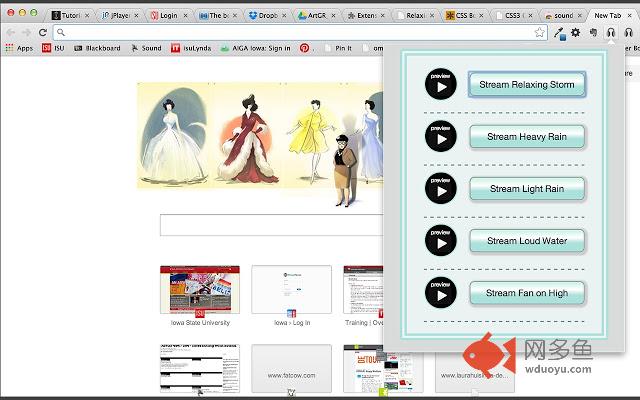The height and width of the screenshot is (400, 640).
Task: Click the Pinterest bookmark icon
Action: pos(304,48)
